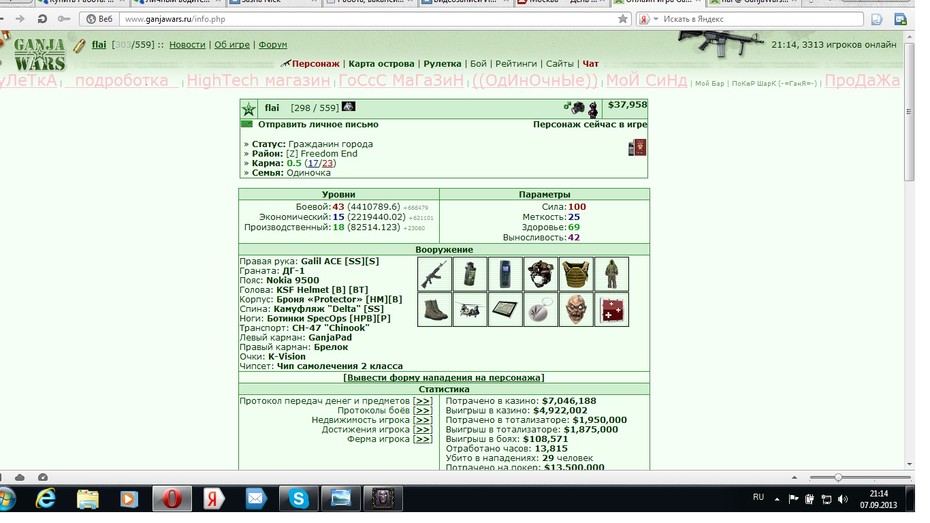Image resolution: width=930 pixels, height=523 pixels.
Task: Click the black figure icon near $37,958
Action: point(593,109)
